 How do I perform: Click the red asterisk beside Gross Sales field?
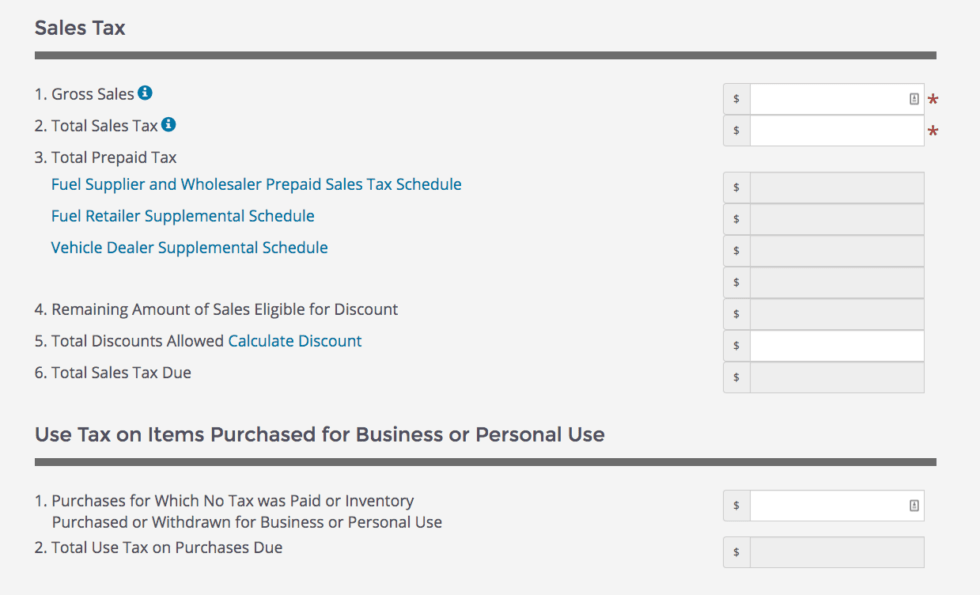[x=932, y=98]
